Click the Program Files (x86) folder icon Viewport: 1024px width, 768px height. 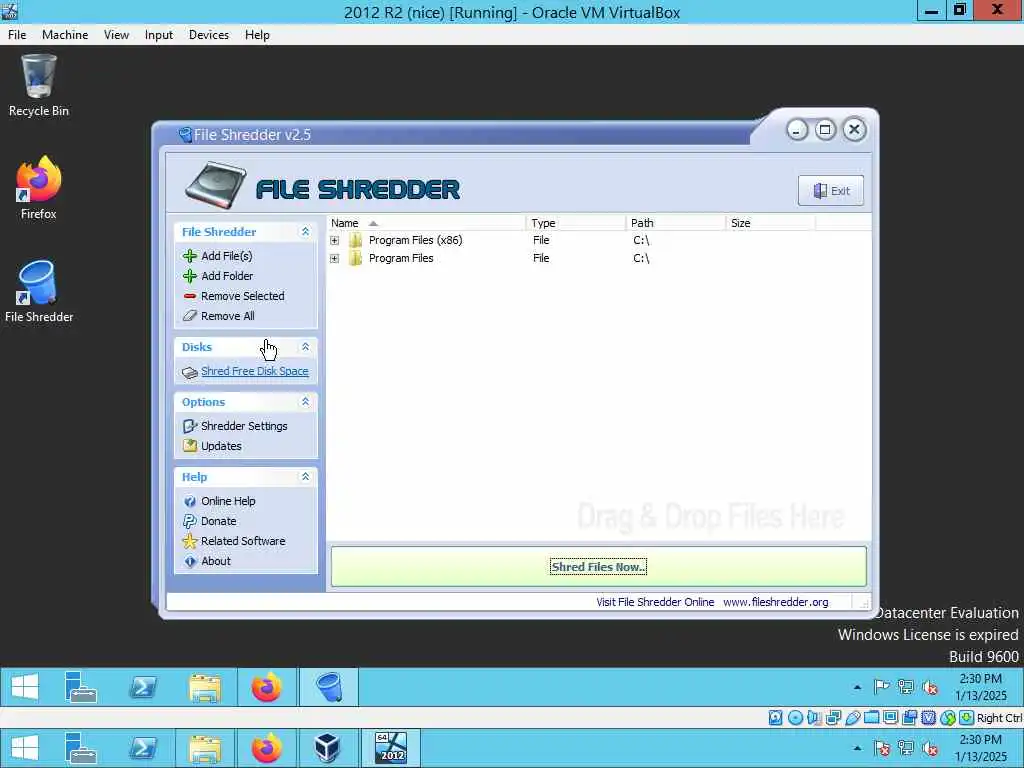tap(355, 240)
